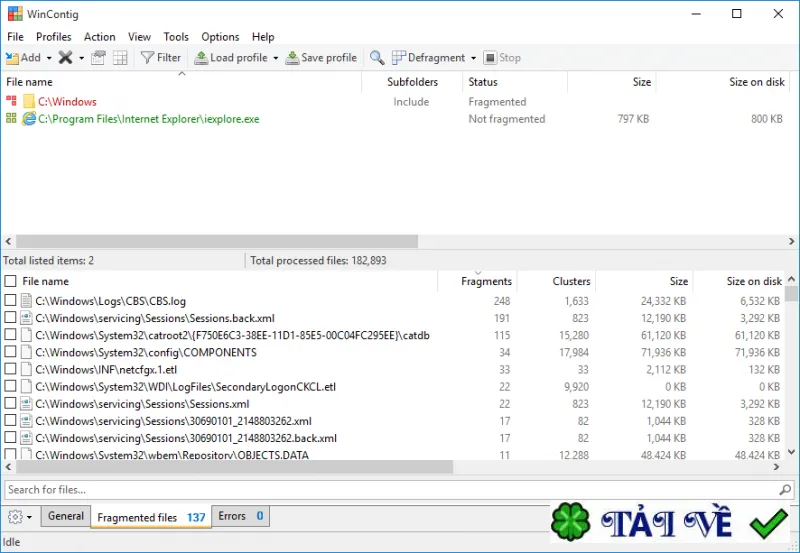Click the lower list scroll up arrow
This screenshot has width=800, height=553.
(x=791, y=279)
